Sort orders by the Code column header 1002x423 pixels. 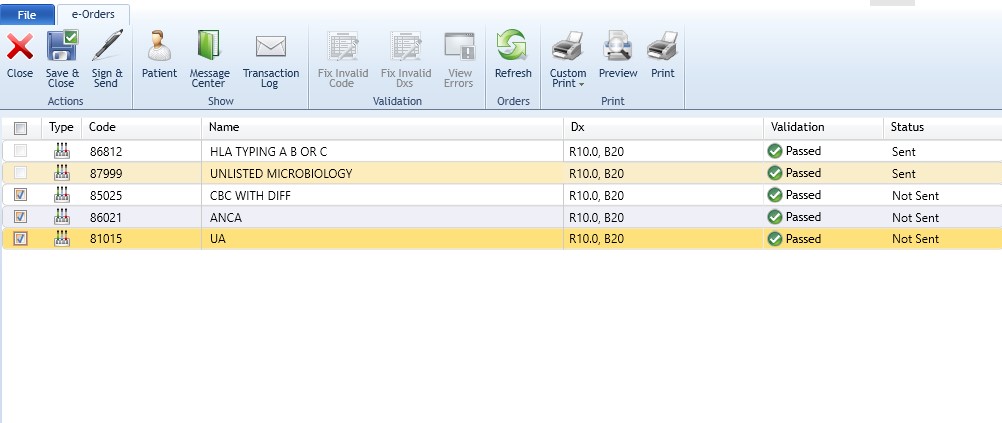click(x=101, y=127)
